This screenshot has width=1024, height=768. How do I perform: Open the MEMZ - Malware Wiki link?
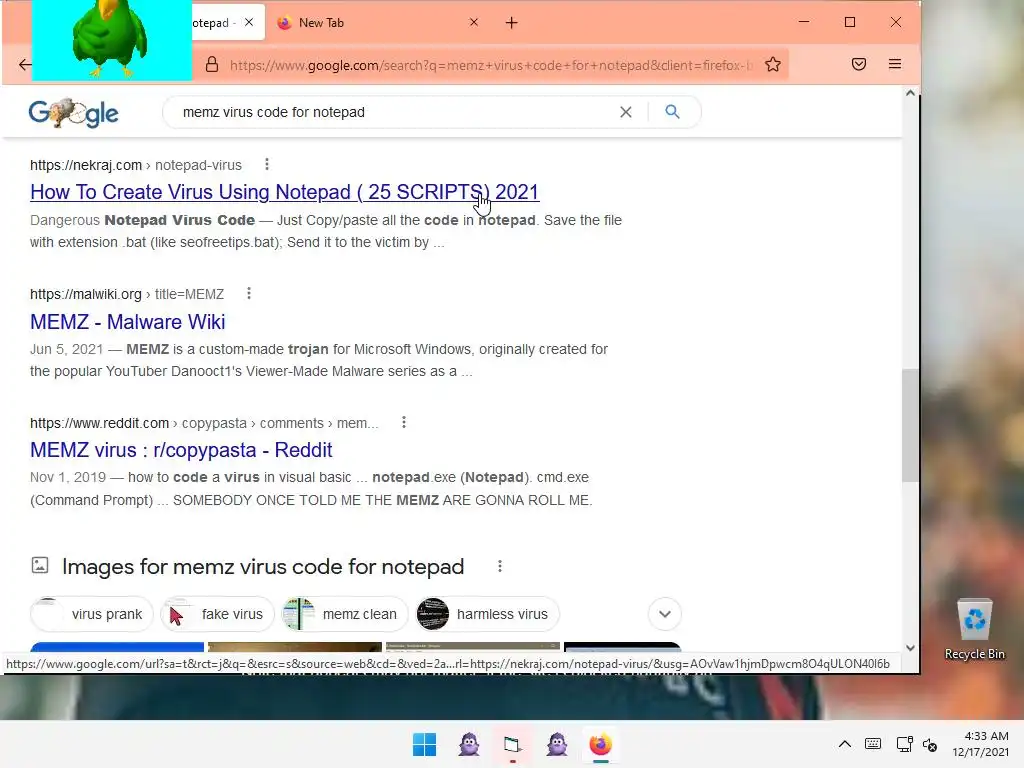coord(127,322)
